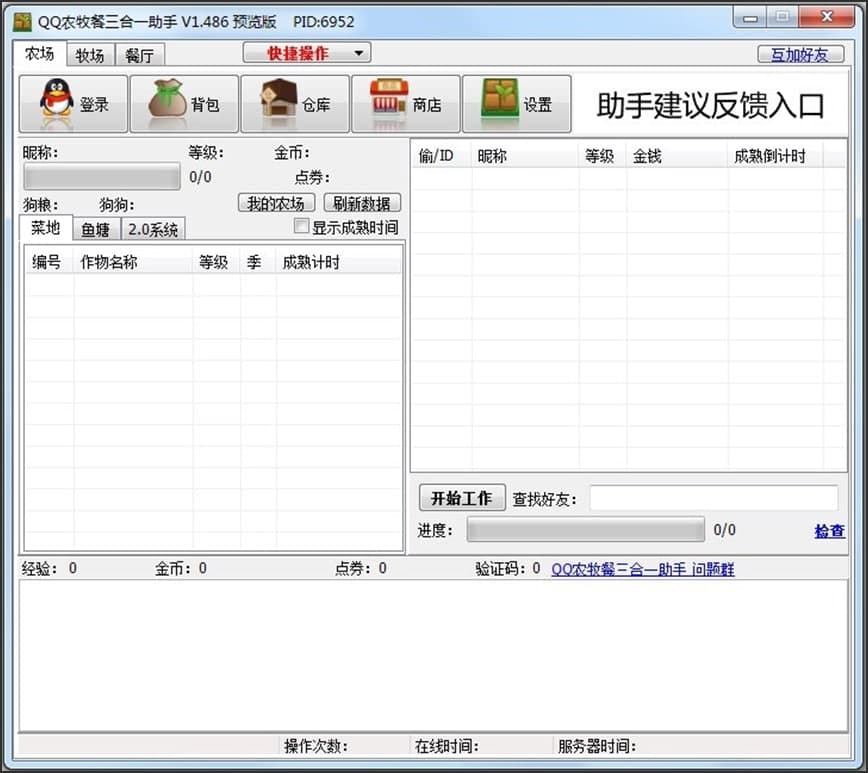Return to the 农场 tab
The image size is (868, 773).
tap(39, 55)
